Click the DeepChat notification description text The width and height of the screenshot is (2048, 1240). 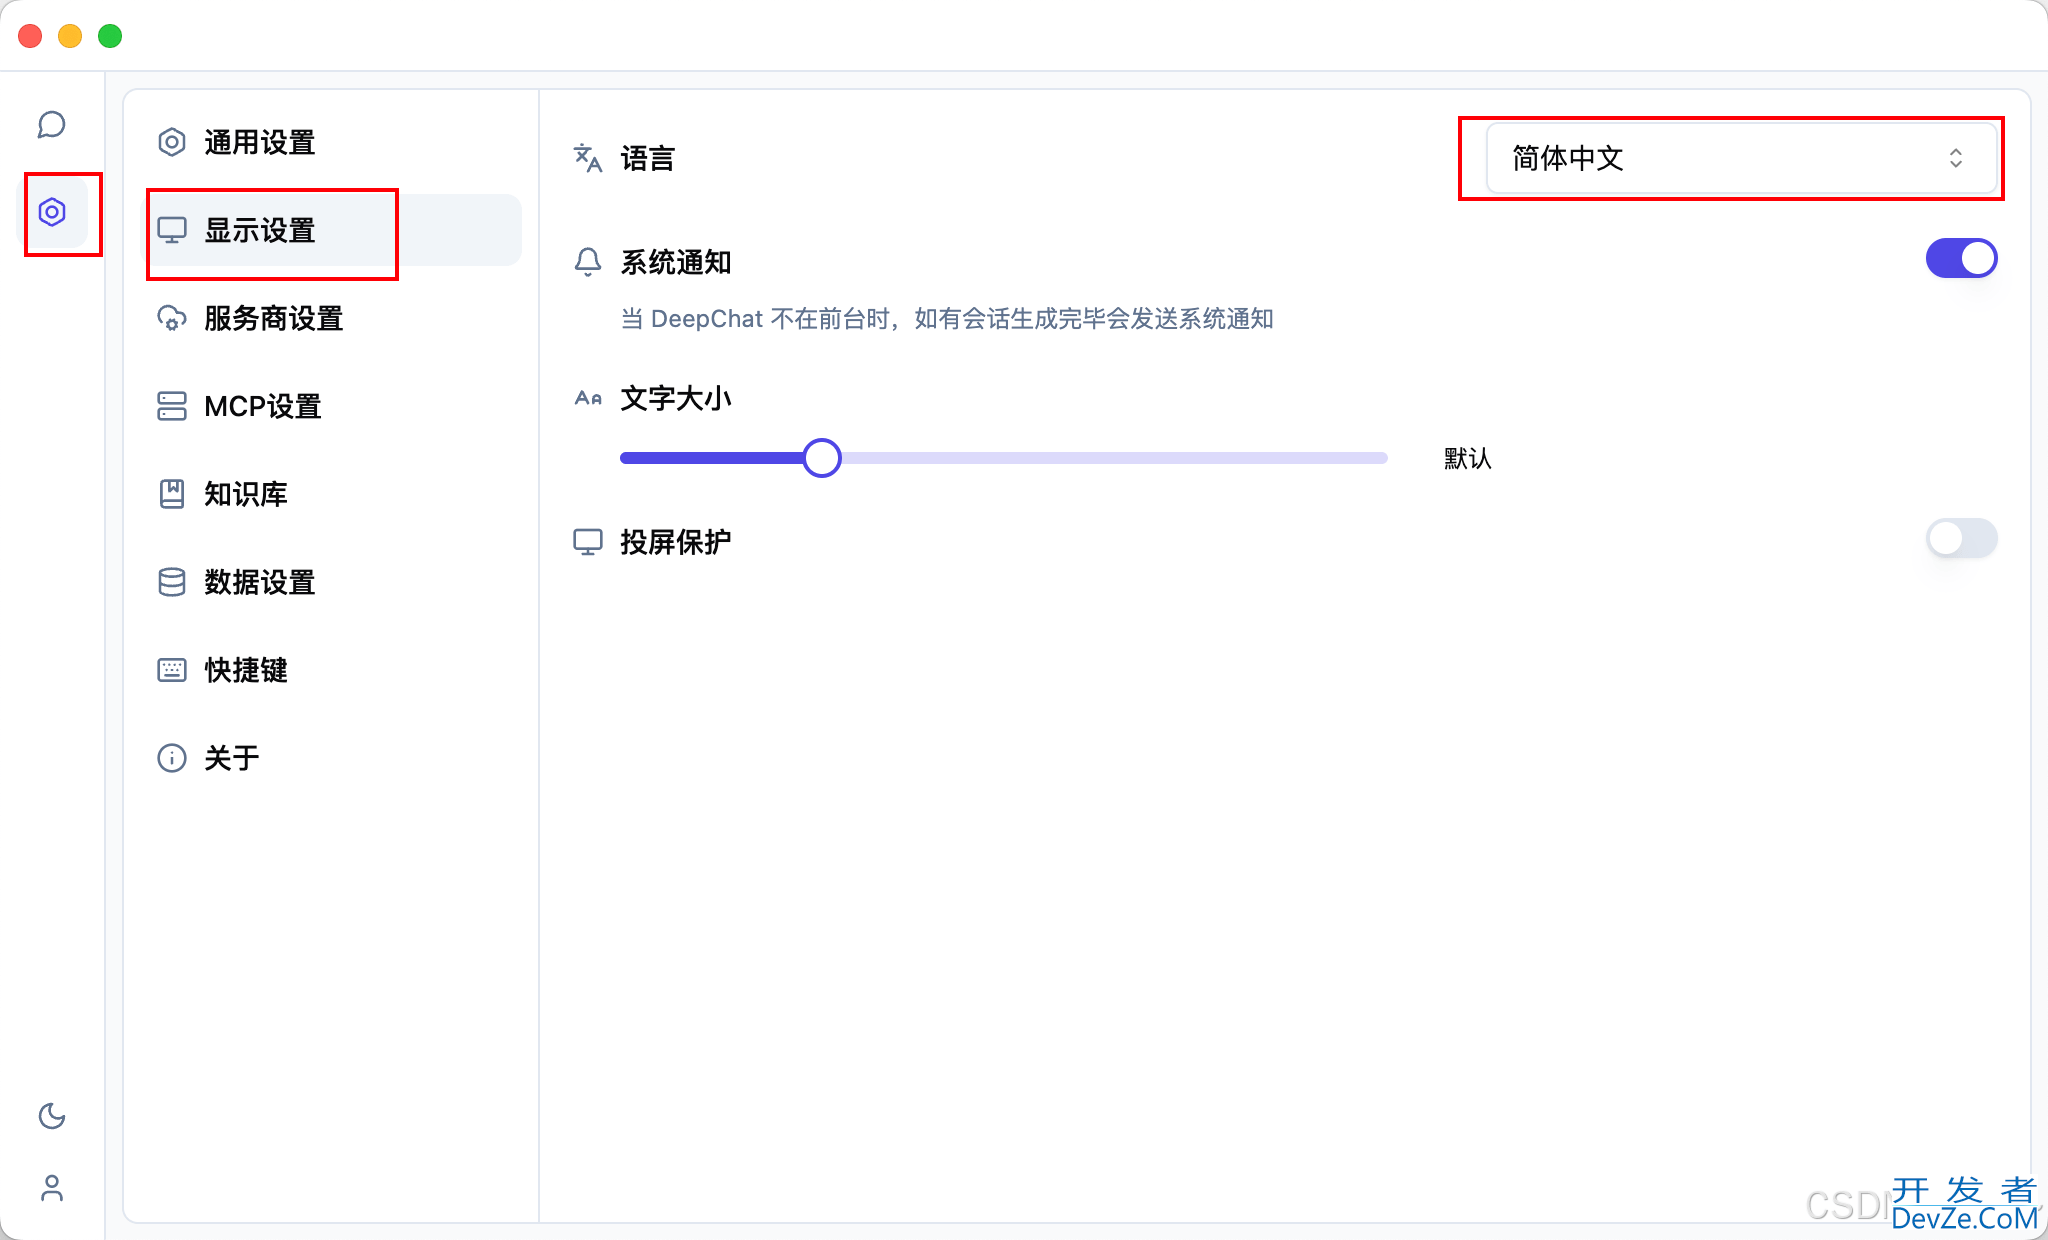coord(947,319)
